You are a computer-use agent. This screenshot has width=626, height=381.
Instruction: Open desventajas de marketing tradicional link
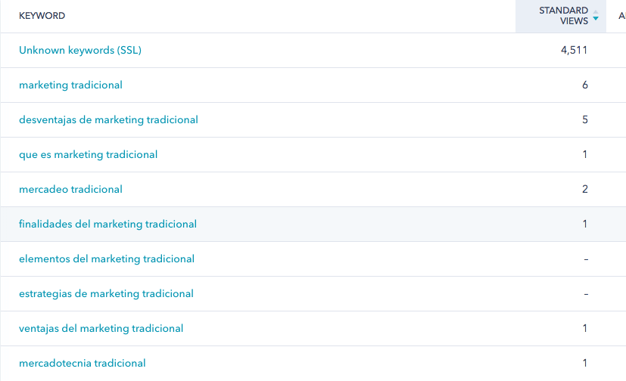[x=109, y=120]
